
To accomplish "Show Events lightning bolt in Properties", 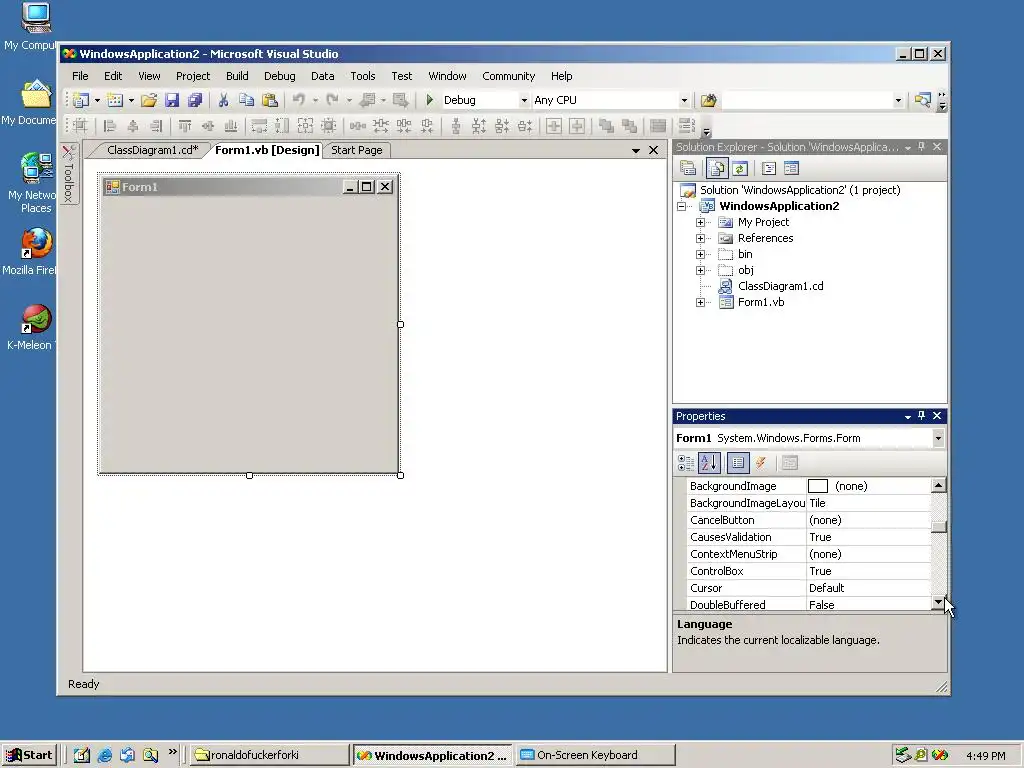I will (761, 463).
